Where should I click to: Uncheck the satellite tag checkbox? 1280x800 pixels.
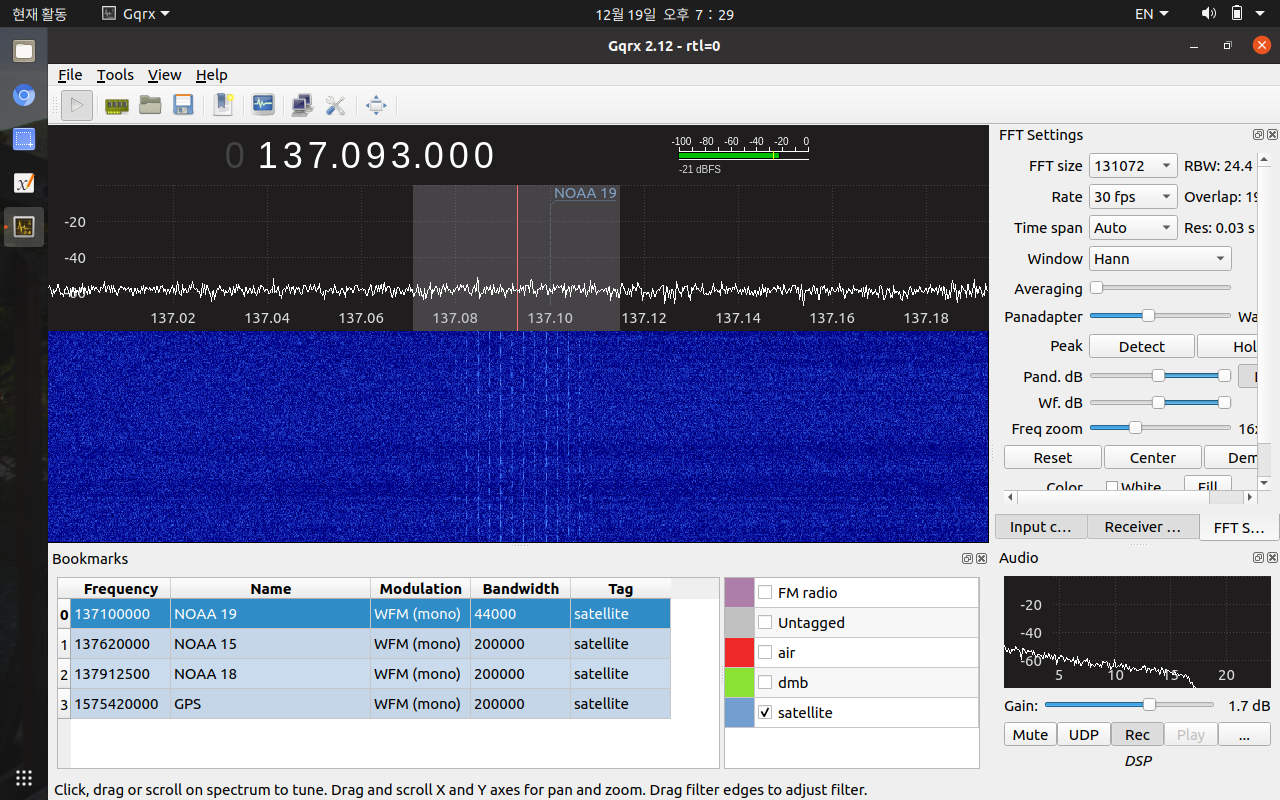[x=765, y=712]
